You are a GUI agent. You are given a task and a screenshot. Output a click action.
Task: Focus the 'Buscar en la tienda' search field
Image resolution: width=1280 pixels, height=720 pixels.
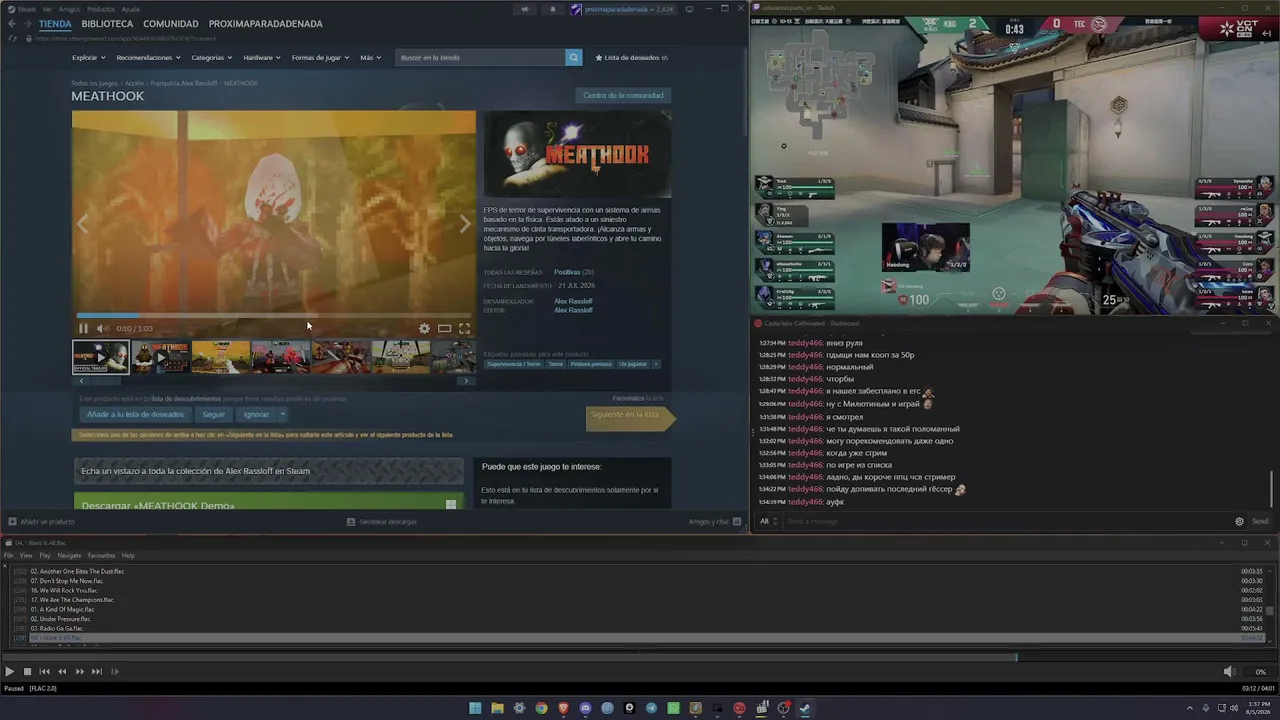point(480,57)
